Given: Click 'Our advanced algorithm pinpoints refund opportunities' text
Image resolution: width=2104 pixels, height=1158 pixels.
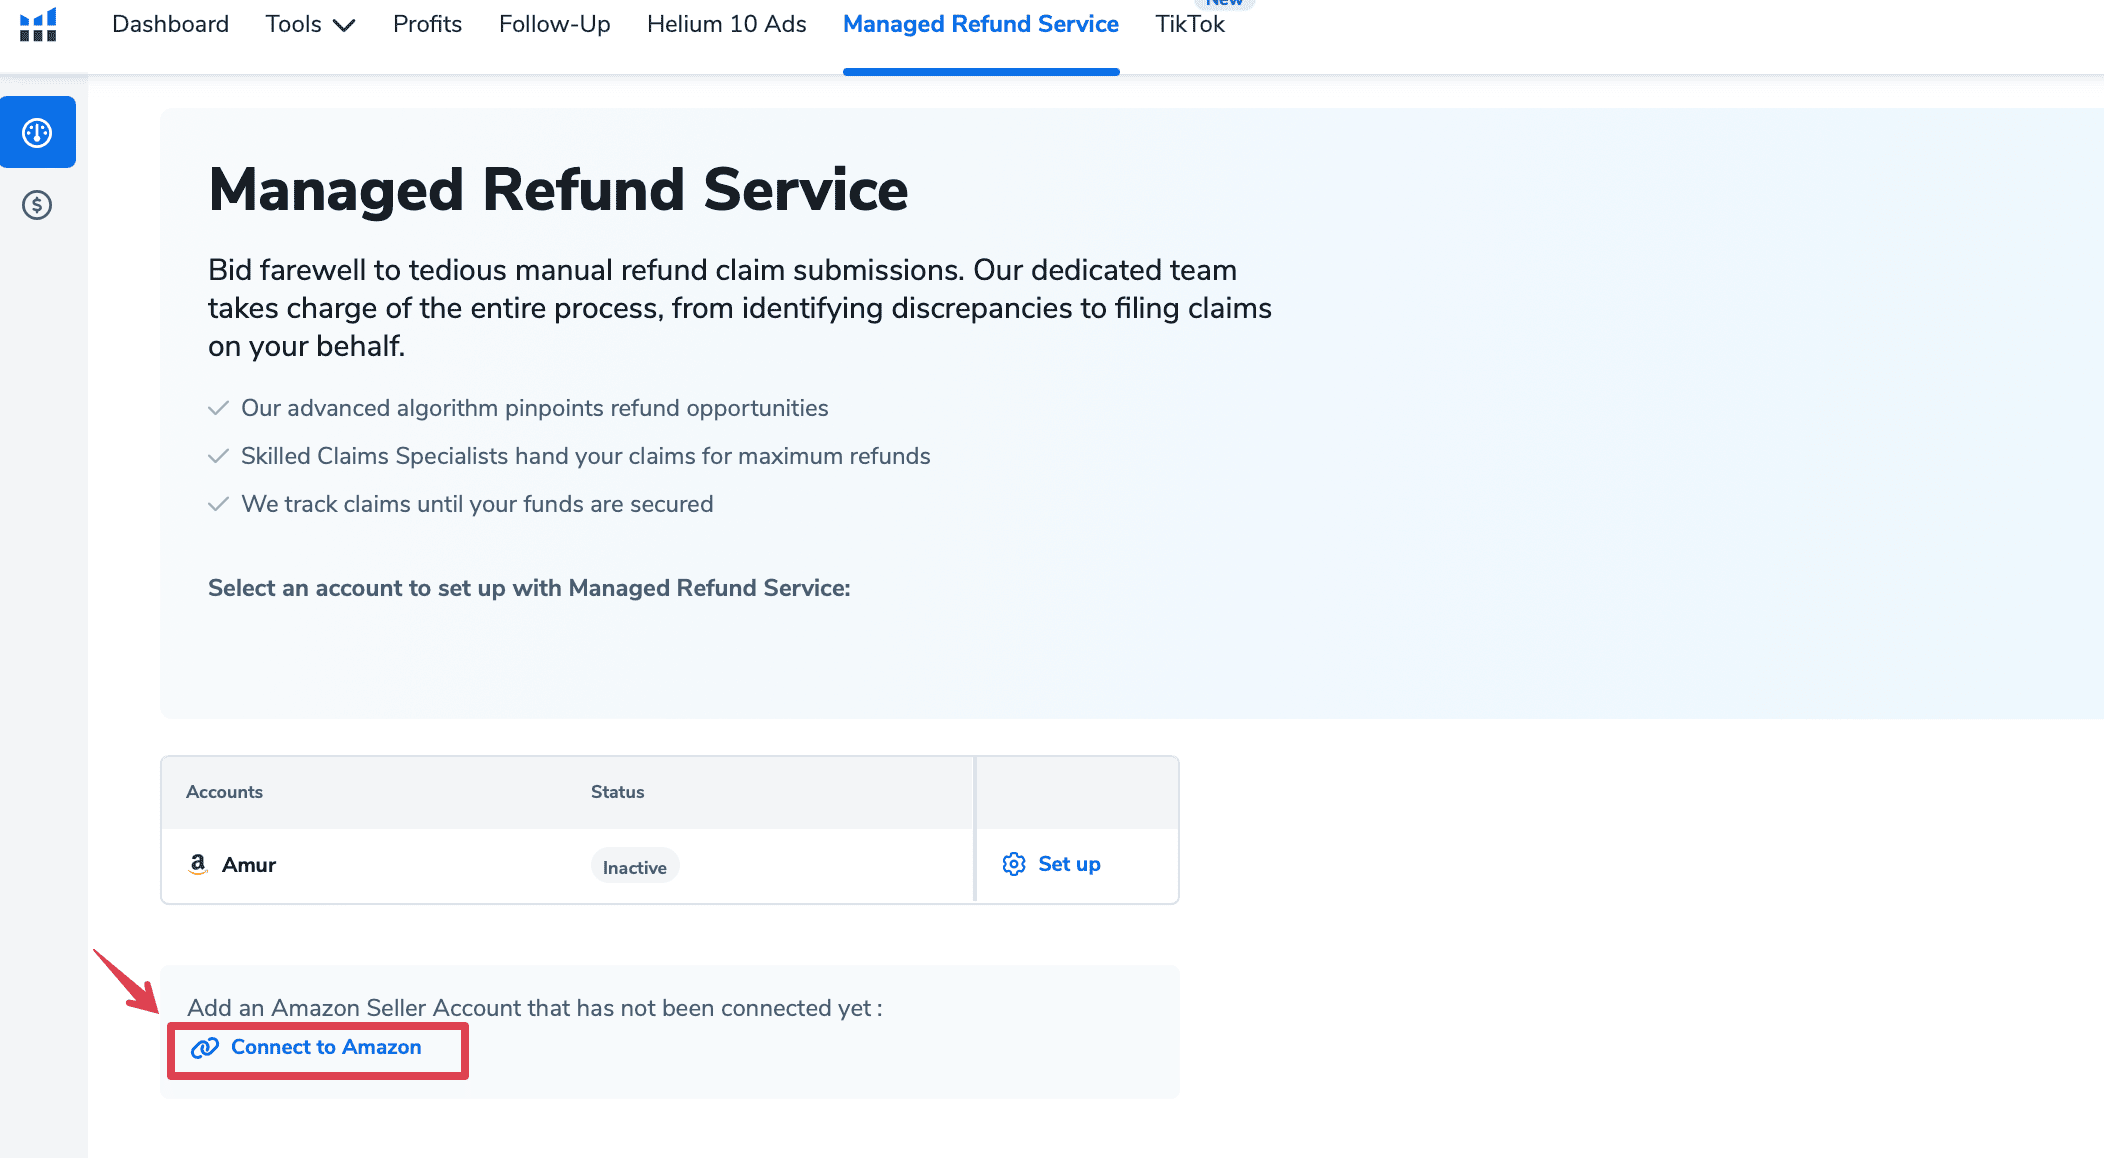Looking at the screenshot, I should click(535, 408).
